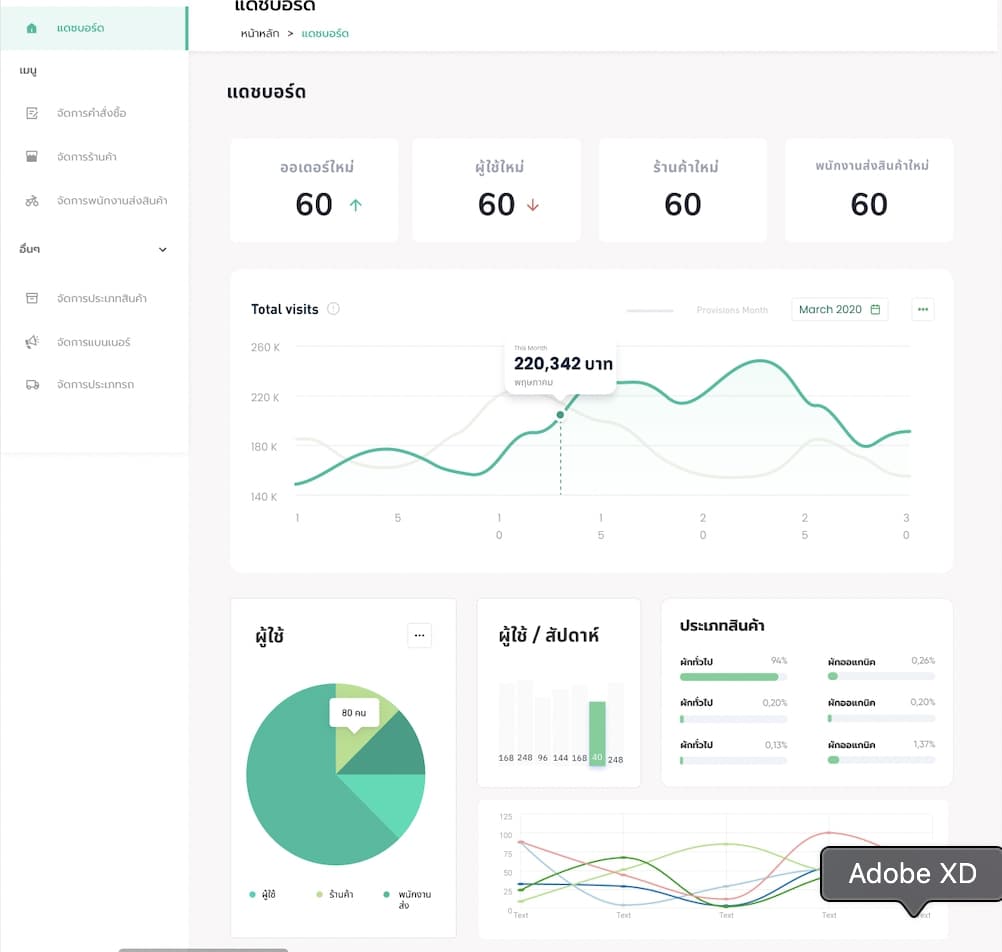The height and width of the screenshot is (952, 1002).
Task: Open the March 2020 date picker
Action: click(839, 309)
